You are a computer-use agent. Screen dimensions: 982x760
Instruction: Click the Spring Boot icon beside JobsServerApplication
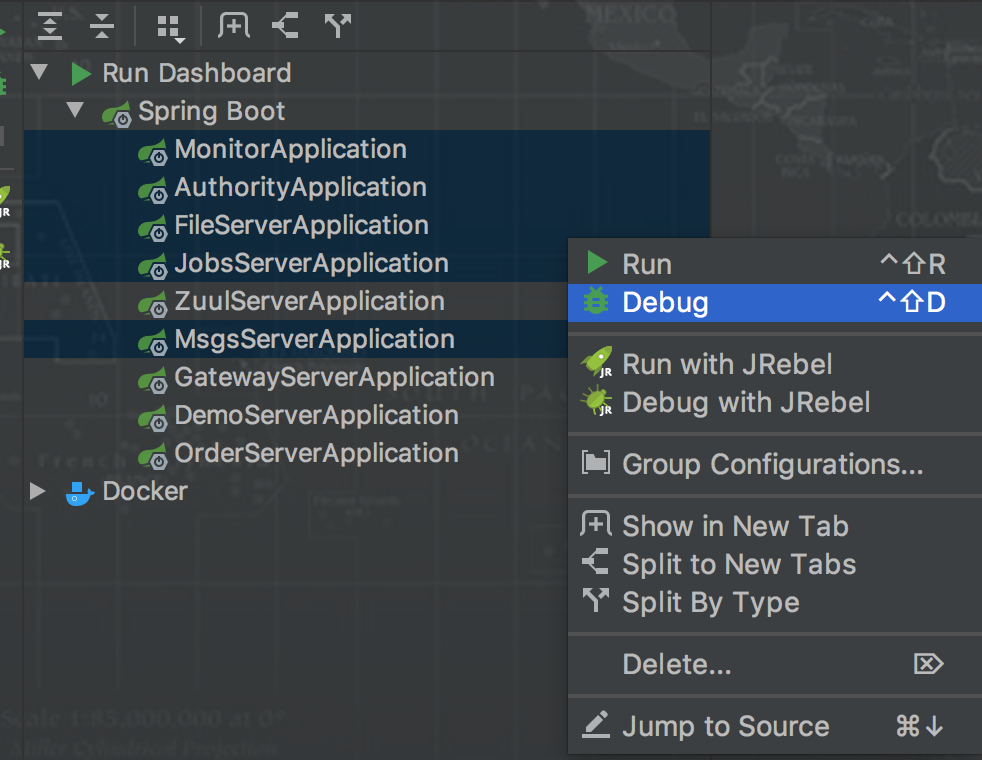point(153,266)
